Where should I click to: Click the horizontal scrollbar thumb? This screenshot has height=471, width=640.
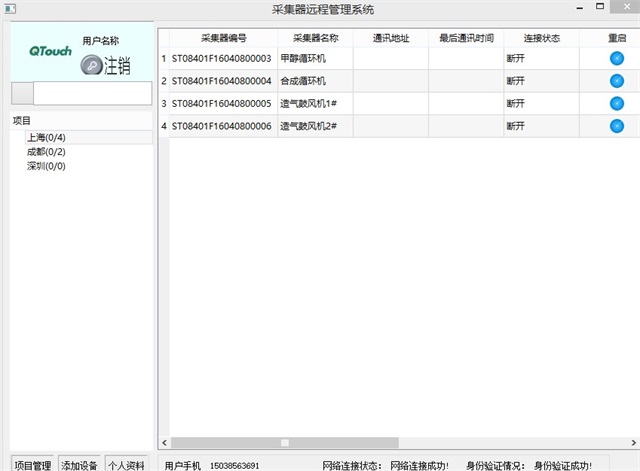[284, 443]
